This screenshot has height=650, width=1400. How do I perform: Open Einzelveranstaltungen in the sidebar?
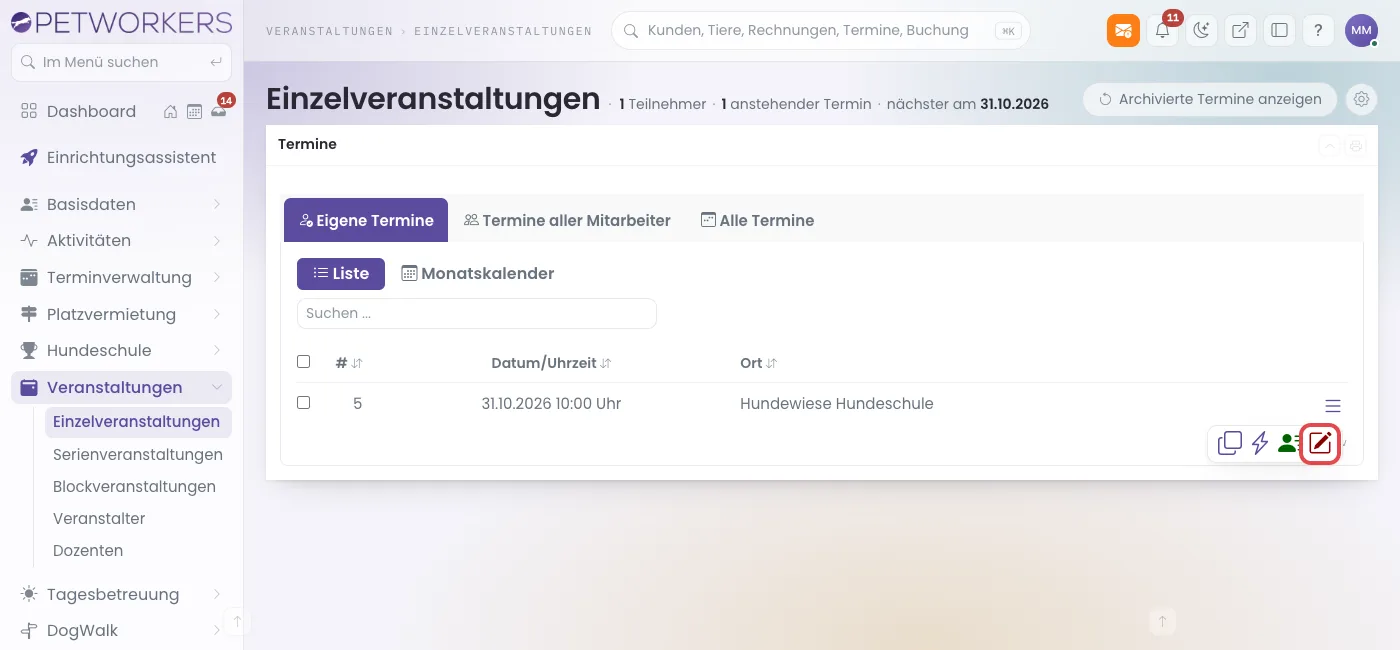pos(138,422)
